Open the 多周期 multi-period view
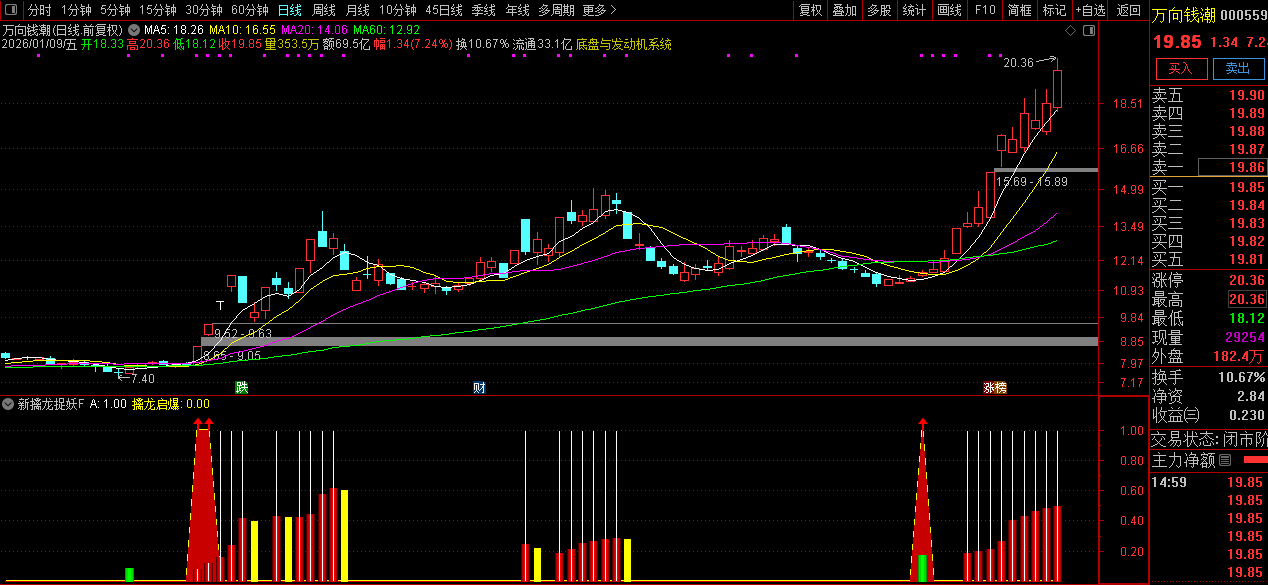This screenshot has height=585, width=1268. tap(556, 10)
